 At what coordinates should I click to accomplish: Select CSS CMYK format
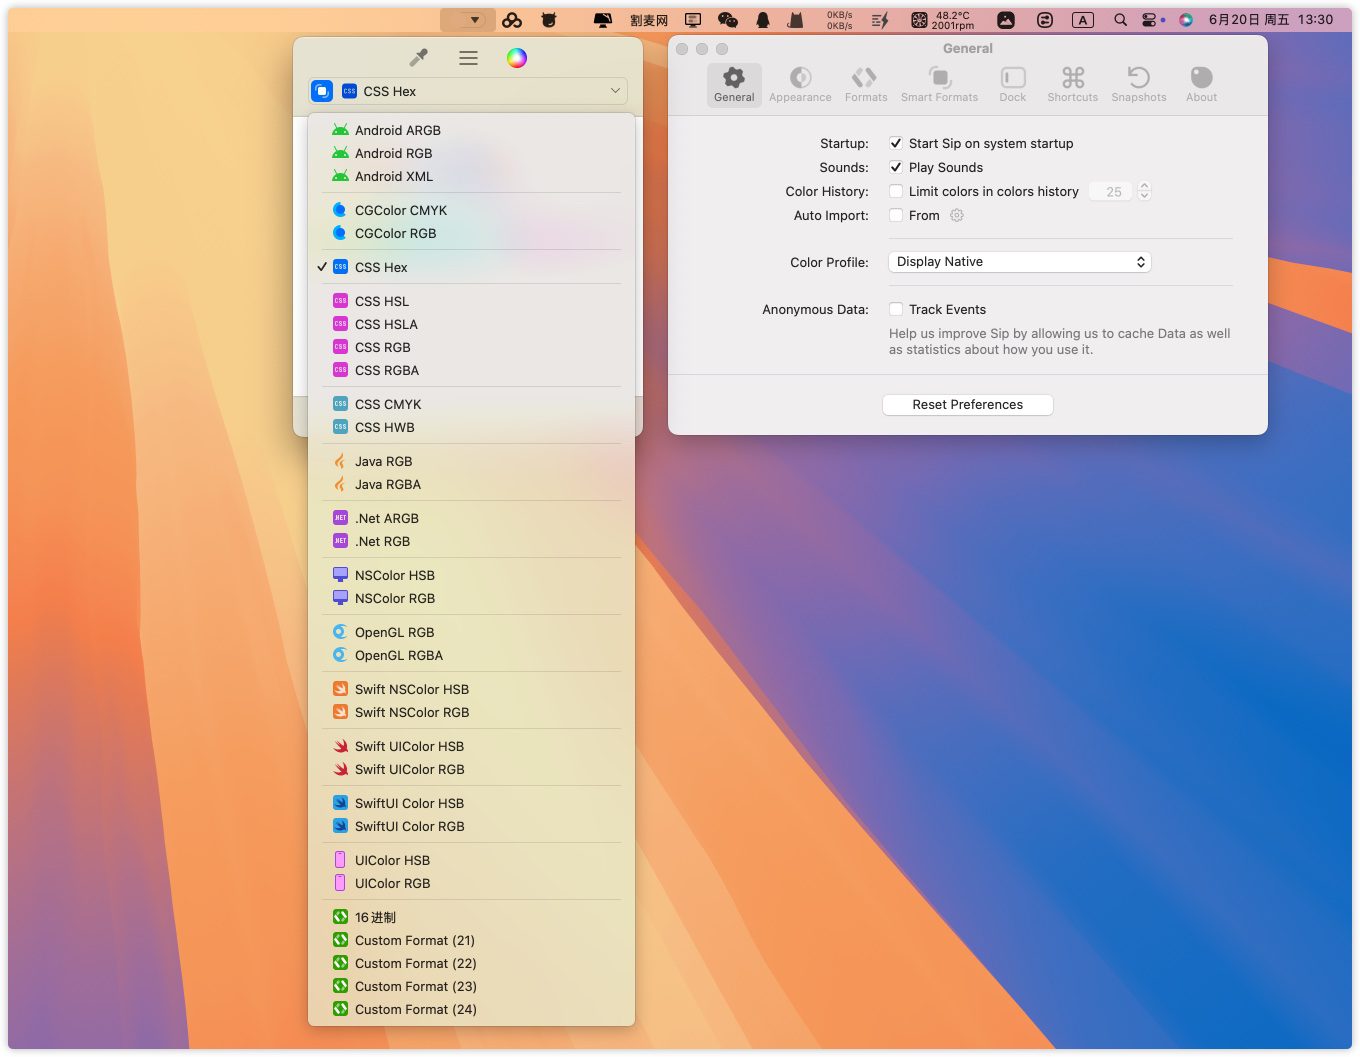click(x=472, y=404)
